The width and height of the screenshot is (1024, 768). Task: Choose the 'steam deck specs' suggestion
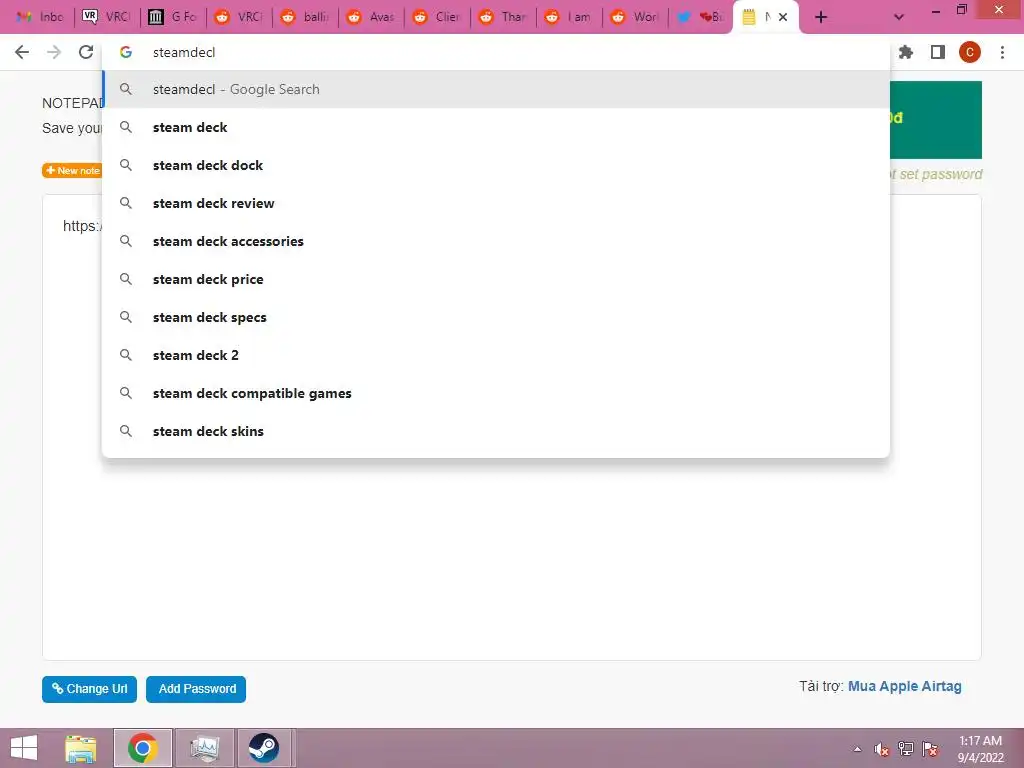496,317
